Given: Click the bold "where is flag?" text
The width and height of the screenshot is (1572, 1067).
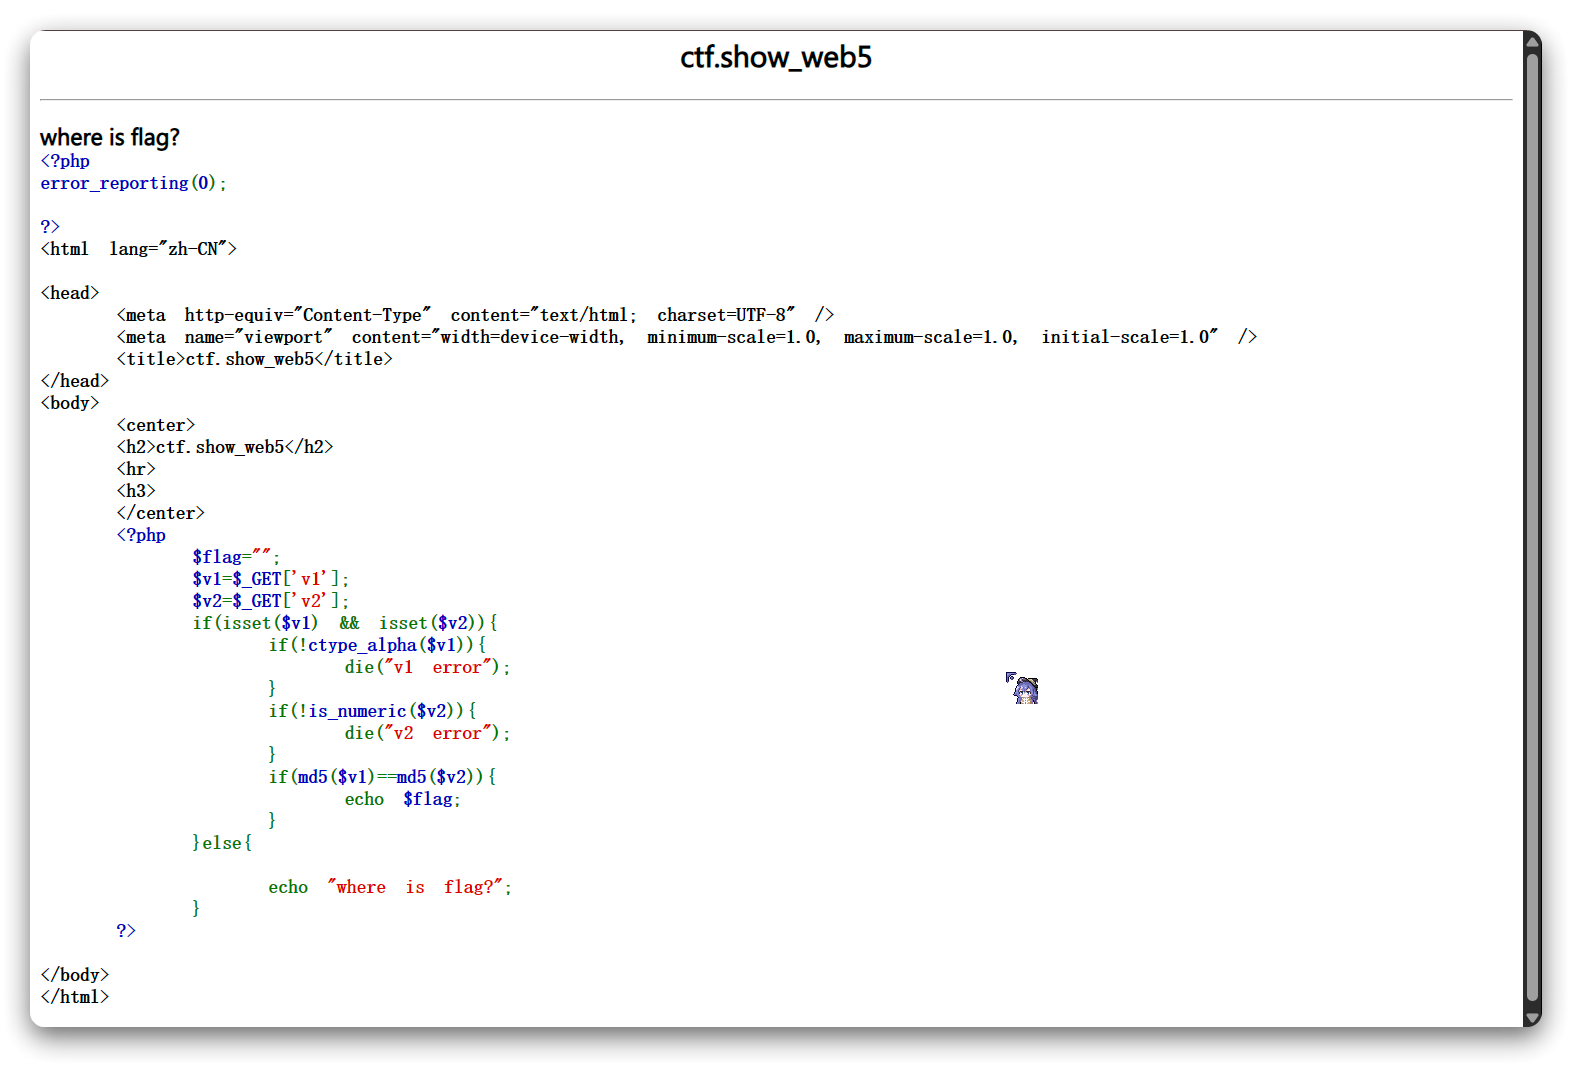Looking at the screenshot, I should pos(110,137).
